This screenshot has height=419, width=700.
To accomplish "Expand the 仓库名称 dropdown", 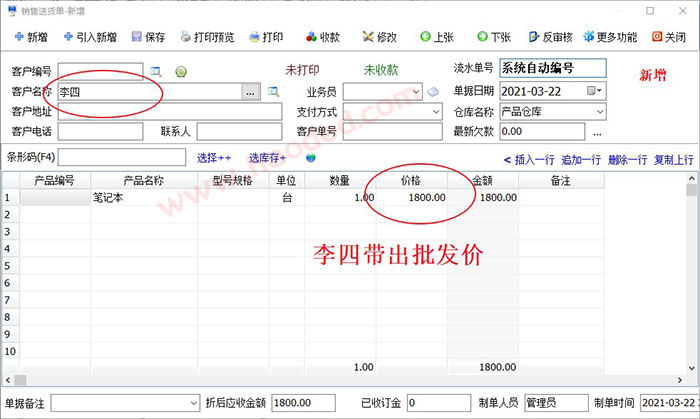I will tap(600, 112).
